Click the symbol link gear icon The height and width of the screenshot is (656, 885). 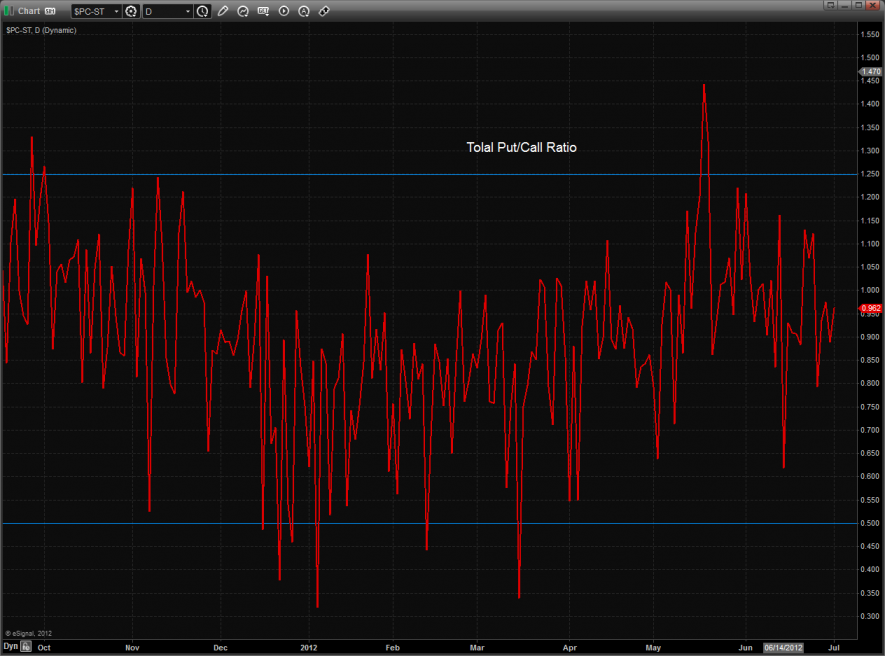tap(131, 11)
